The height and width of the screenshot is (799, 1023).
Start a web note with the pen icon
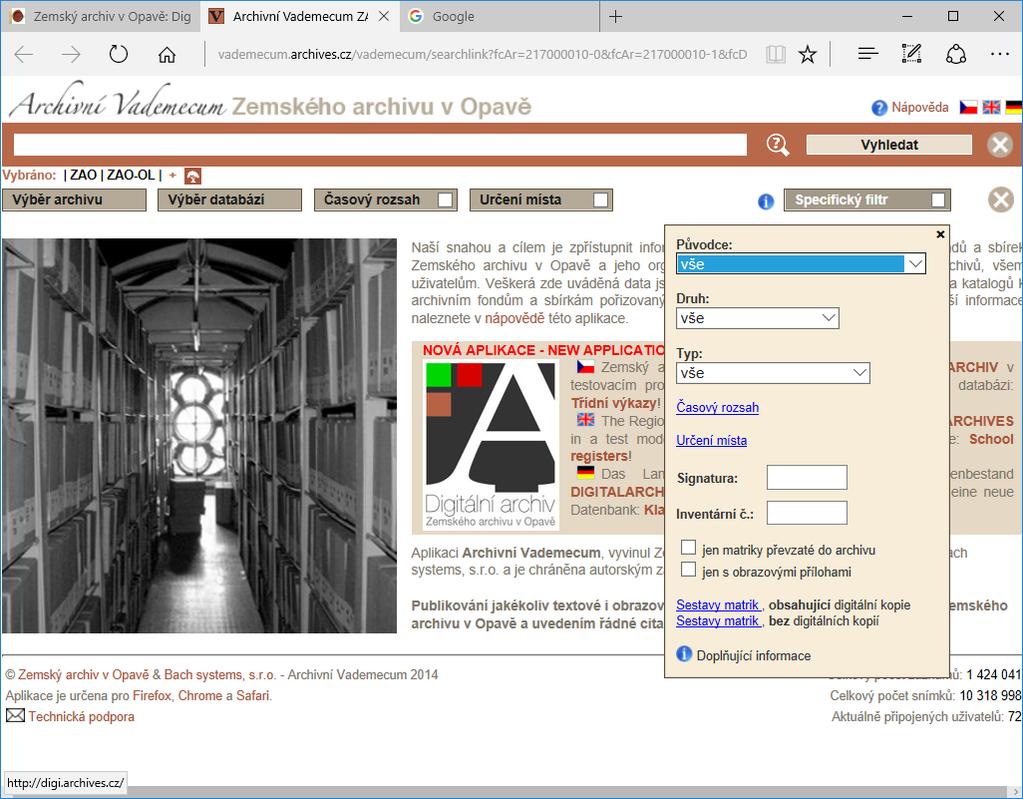click(x=911, y=54)
